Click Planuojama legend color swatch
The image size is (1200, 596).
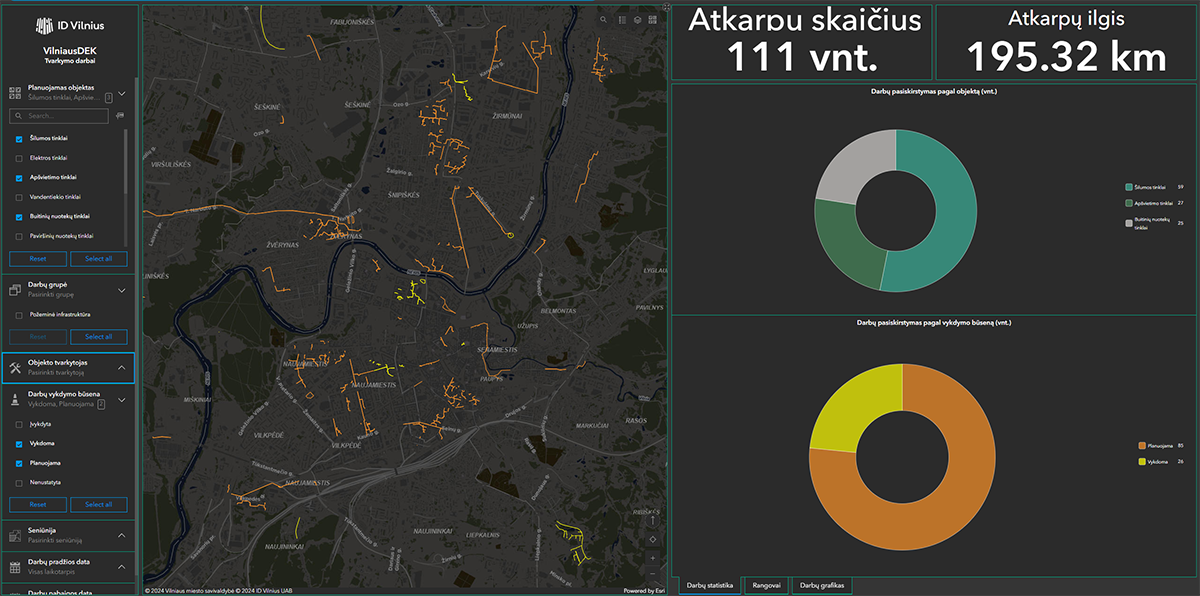(1142, 445)
